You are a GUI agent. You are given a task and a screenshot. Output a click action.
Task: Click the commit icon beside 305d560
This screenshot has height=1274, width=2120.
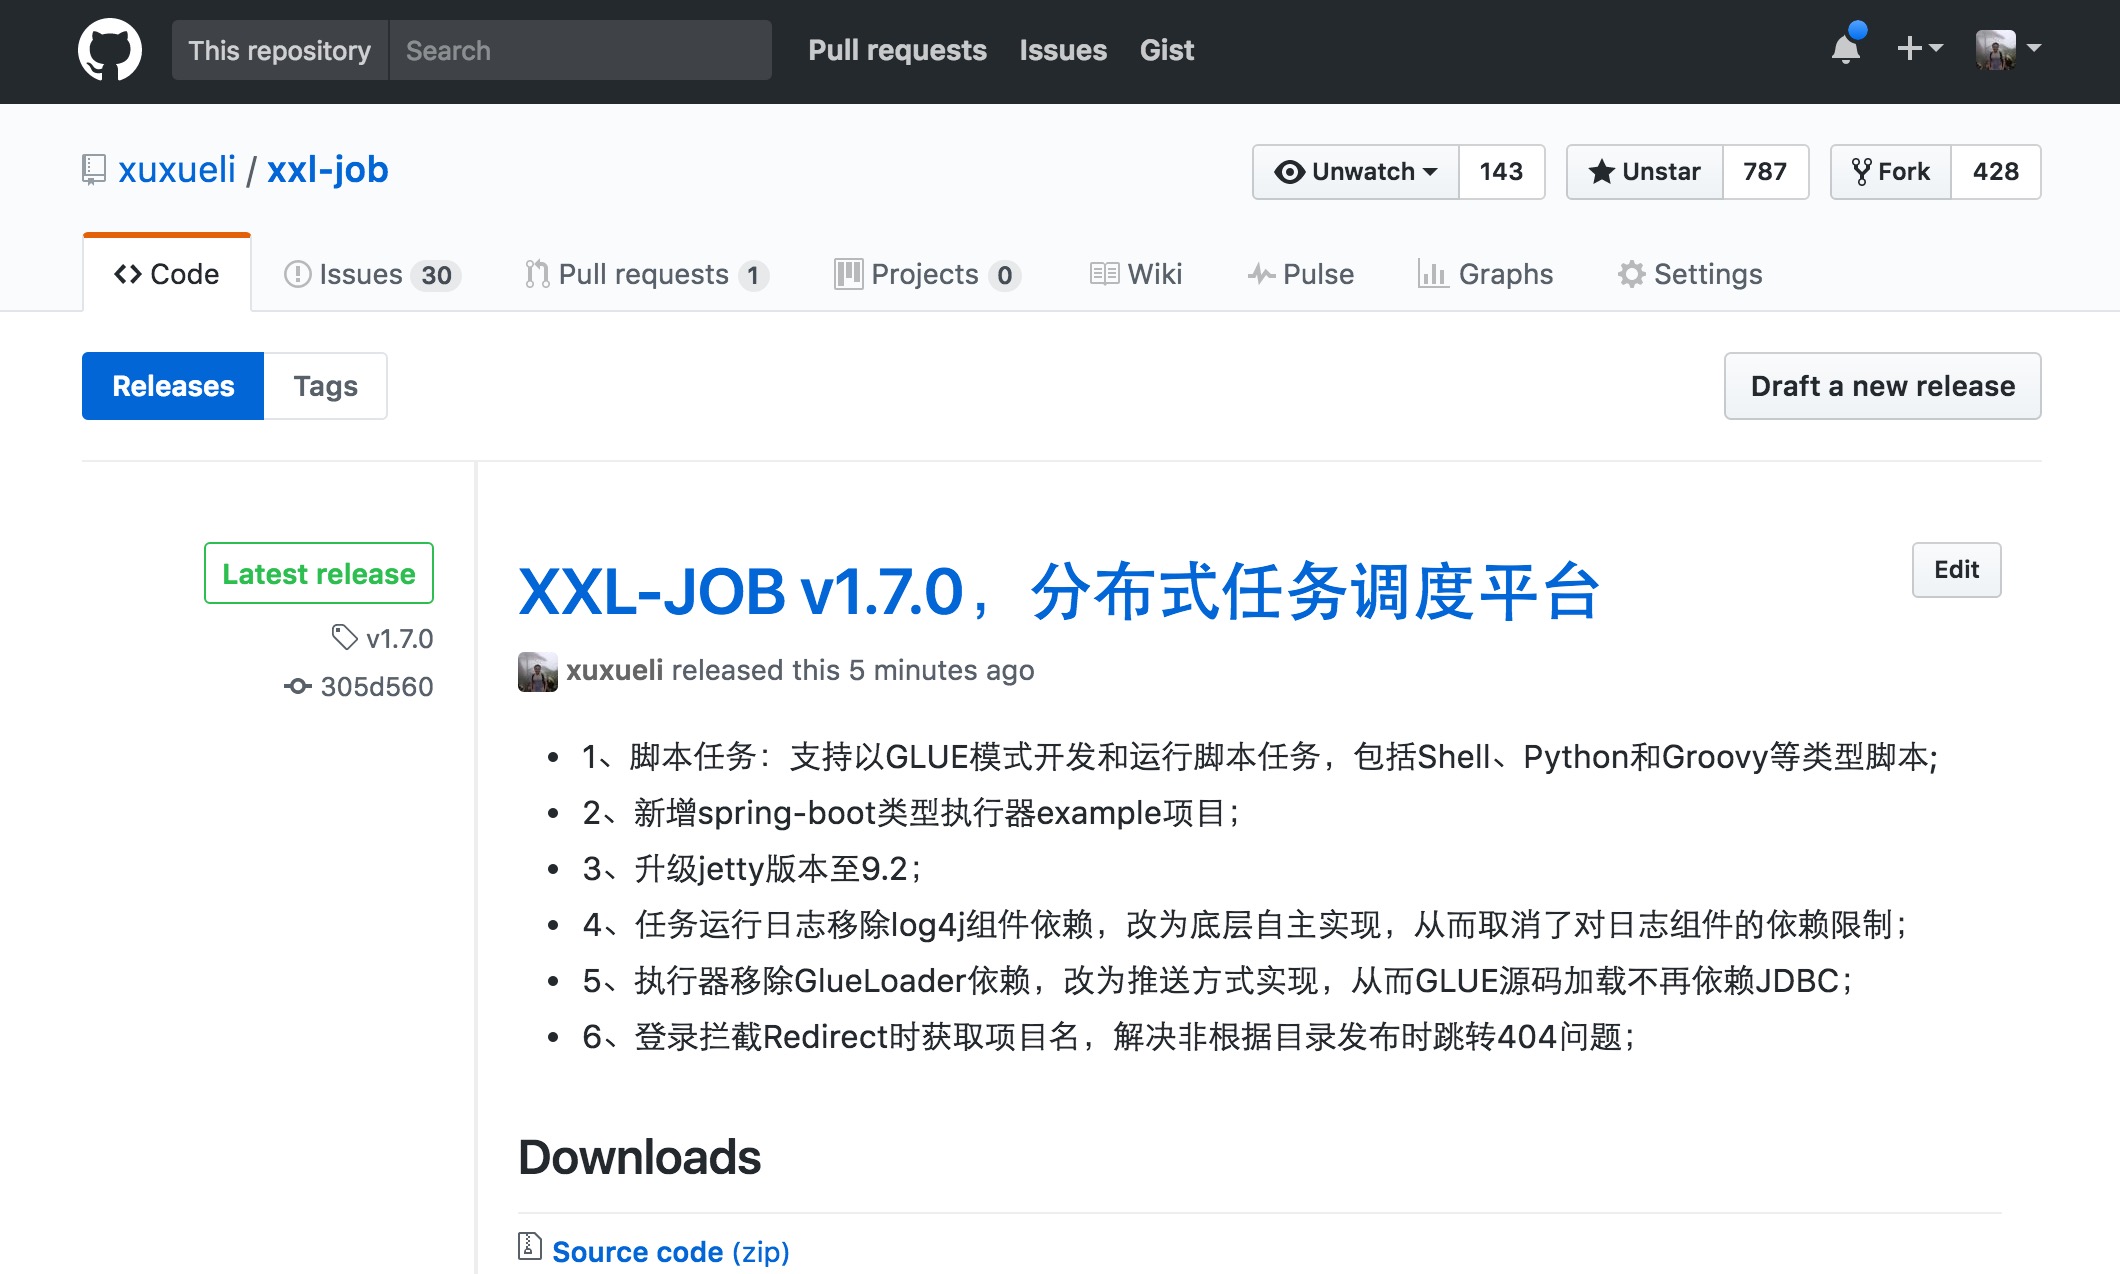(x=297, y=686)
